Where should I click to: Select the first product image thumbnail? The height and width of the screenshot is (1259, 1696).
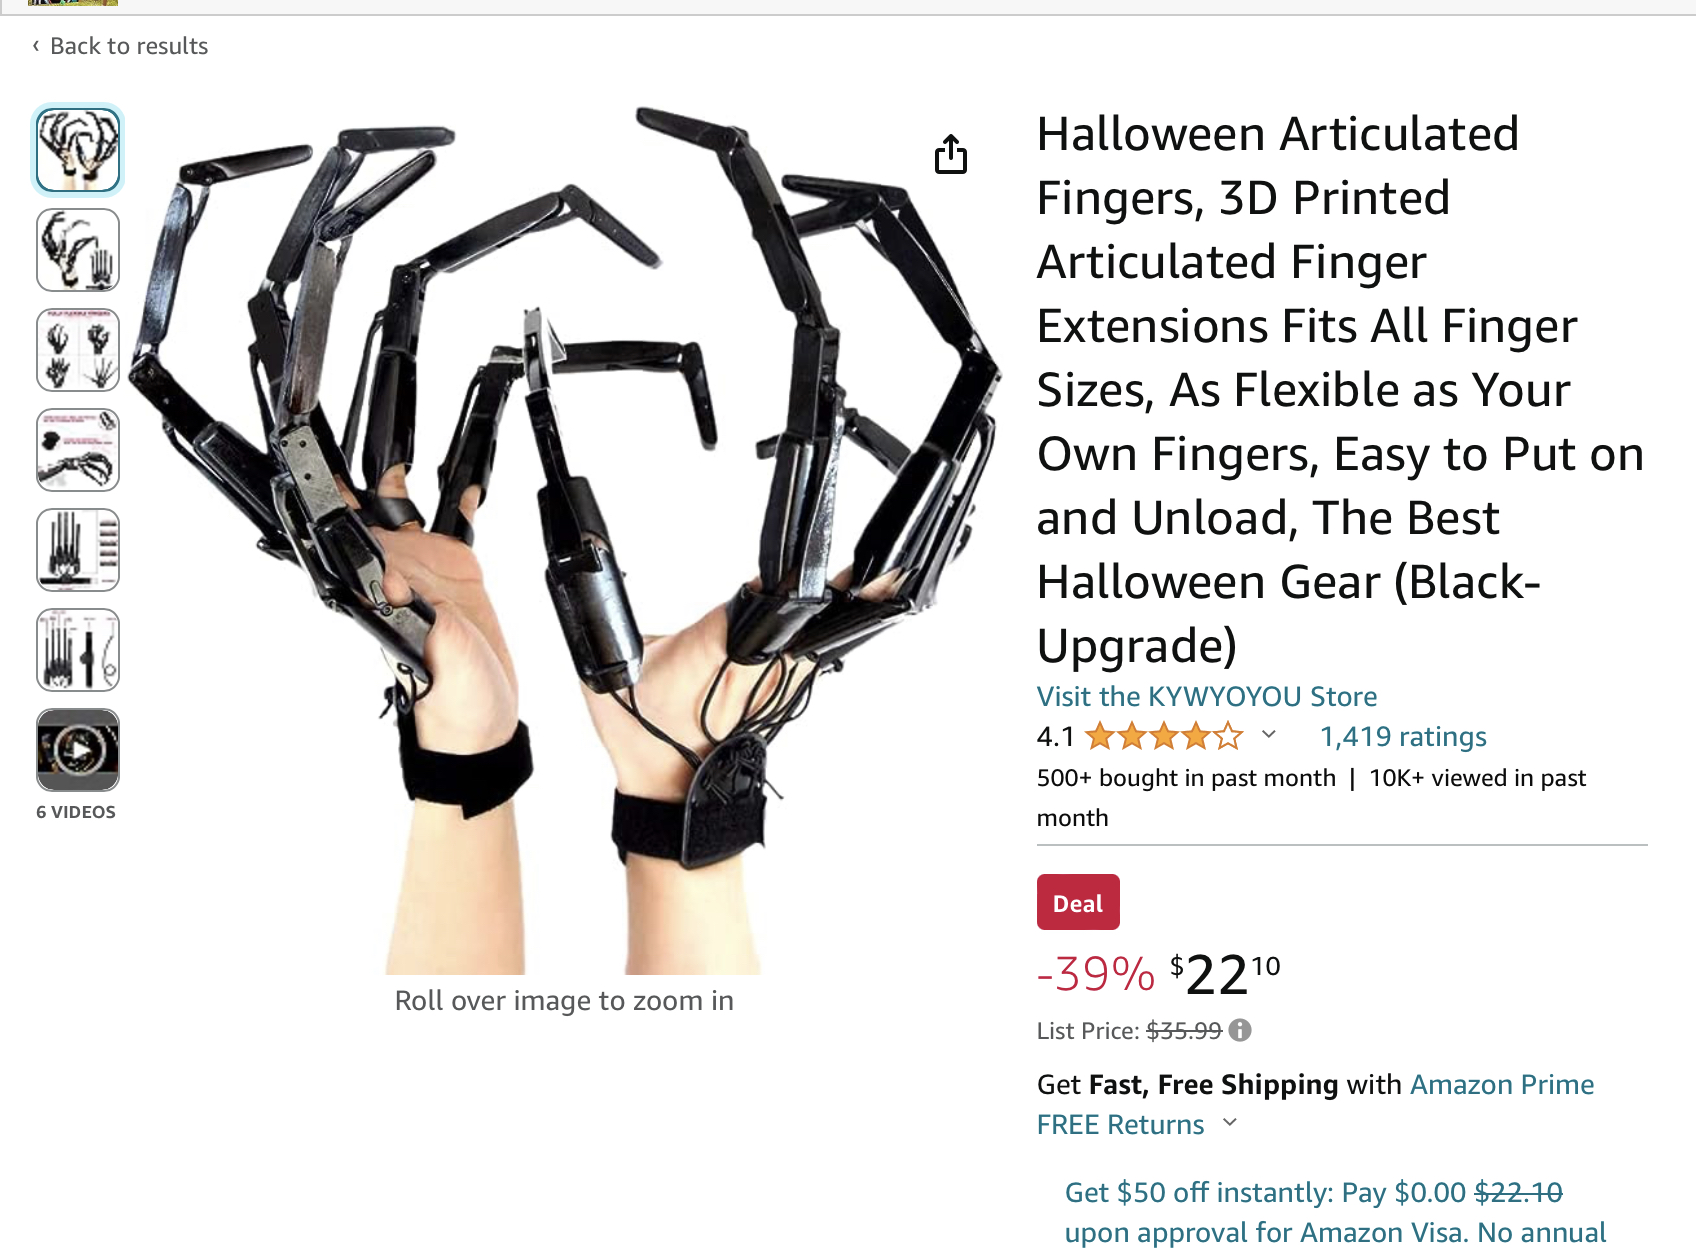pyautogui.click(x=78, y=150)
